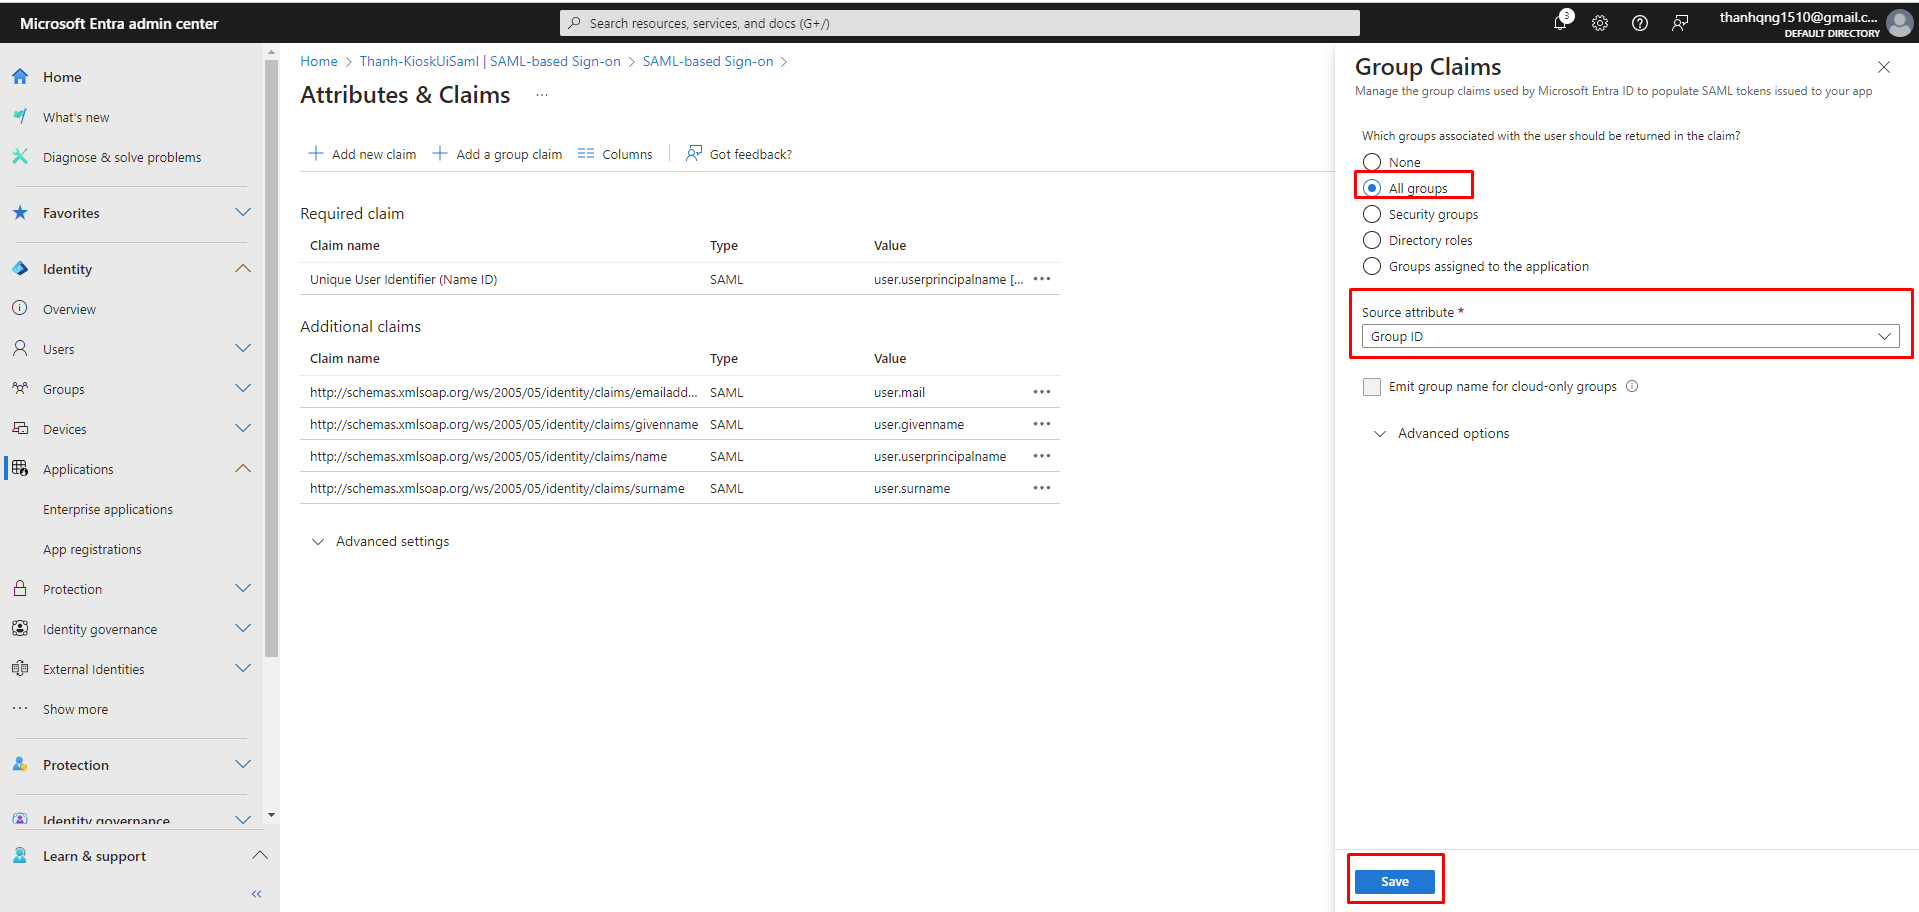Open ellipsis next to Attributes & Claims title
The image size is (1919, 912).
click(542, 95)
